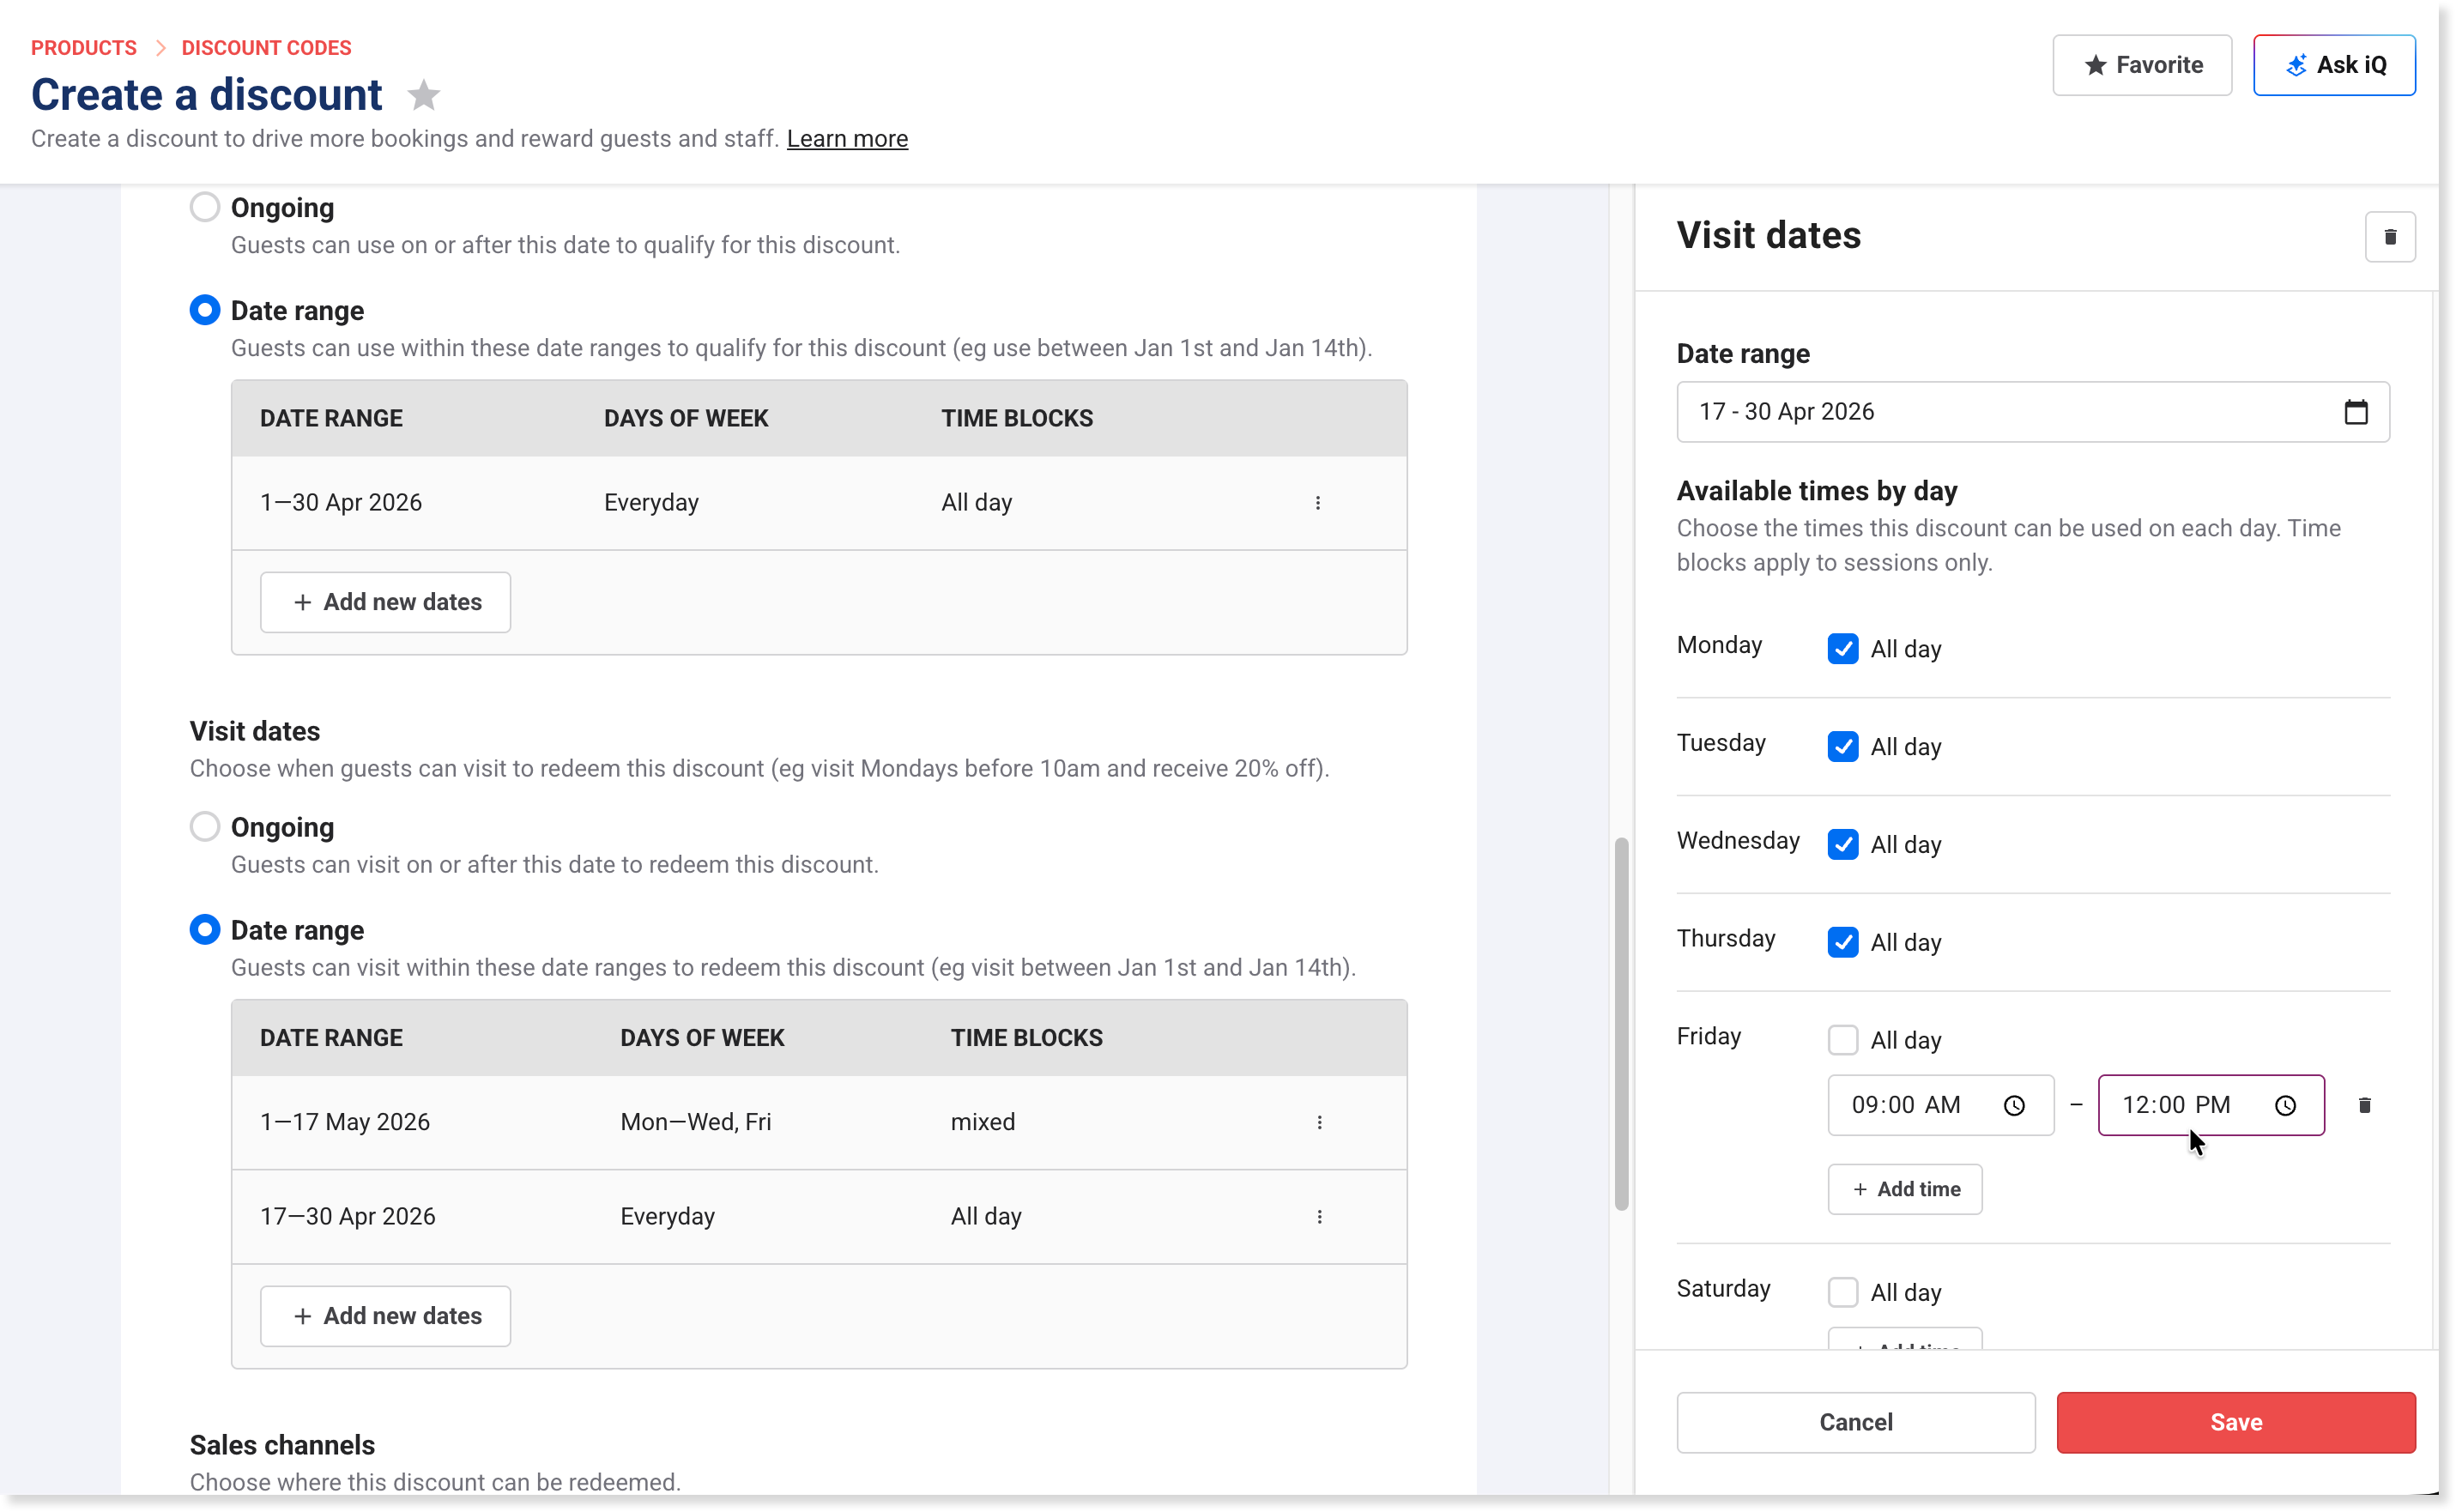
Task: Delete visit dates with header trash icon
Action: pos(2389,237)
